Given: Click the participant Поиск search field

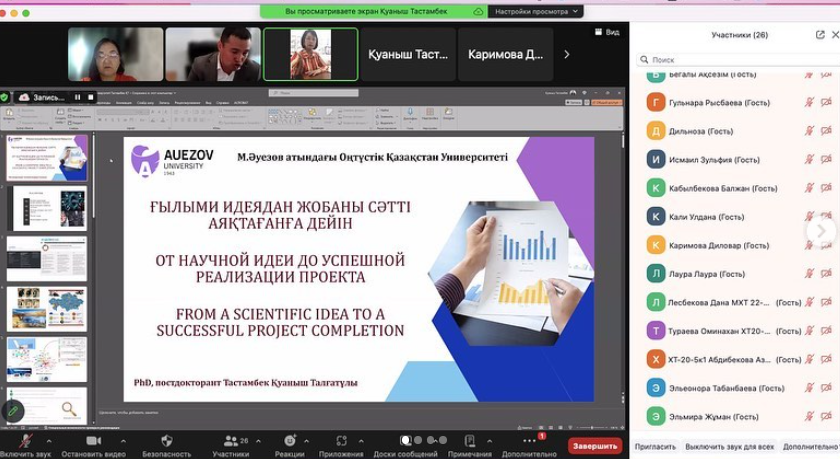Looking at the screenshot, I should click(x=735, y=60).
